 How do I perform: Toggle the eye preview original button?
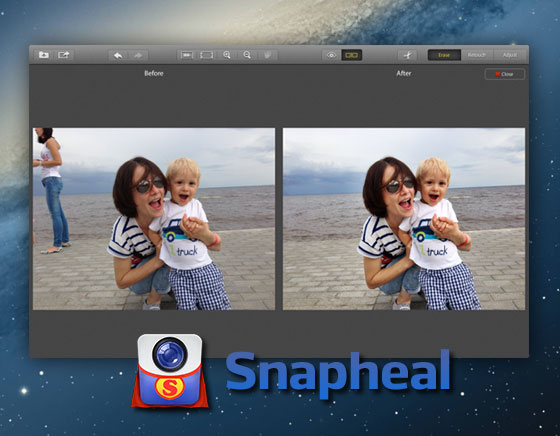click(331, 55)
